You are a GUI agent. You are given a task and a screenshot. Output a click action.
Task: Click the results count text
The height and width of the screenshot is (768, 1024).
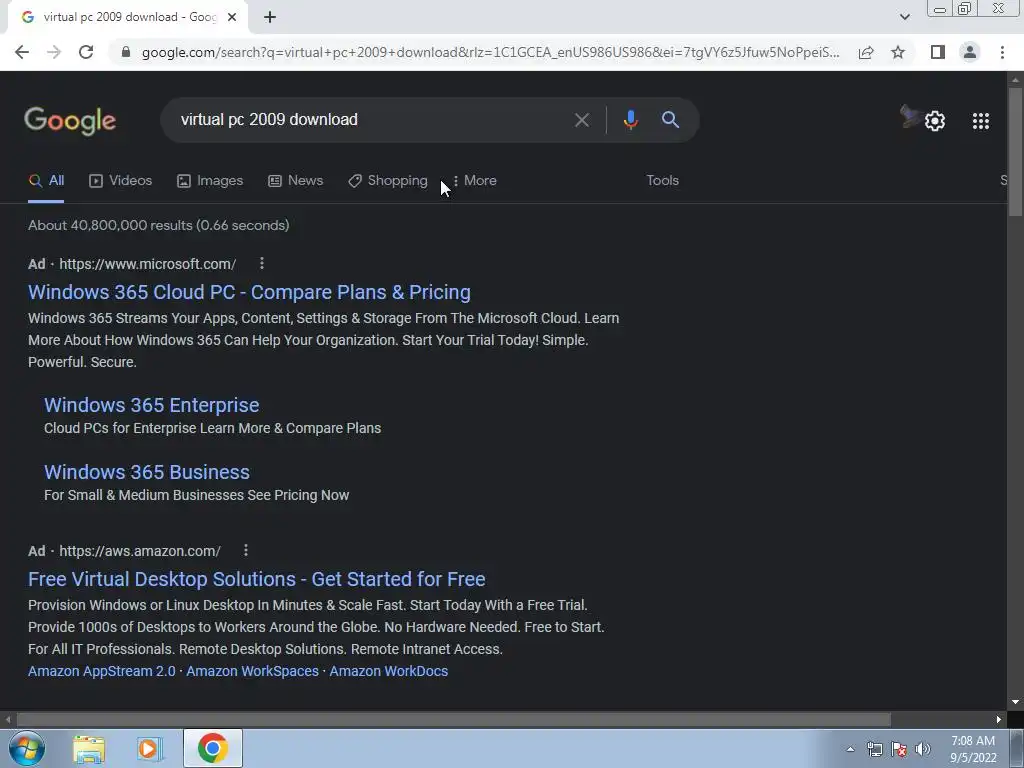point(159,225)
